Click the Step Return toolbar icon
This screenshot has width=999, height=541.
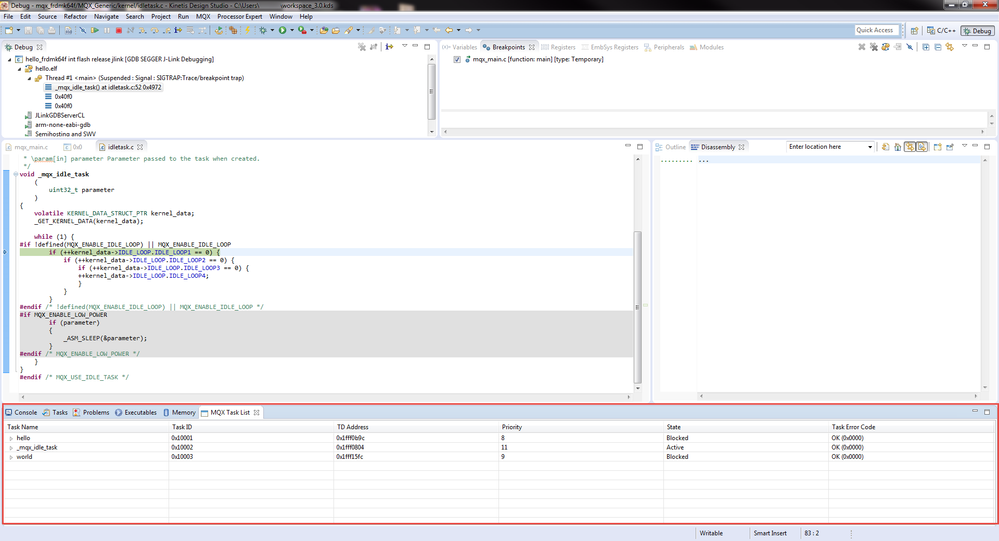point(166,30)
